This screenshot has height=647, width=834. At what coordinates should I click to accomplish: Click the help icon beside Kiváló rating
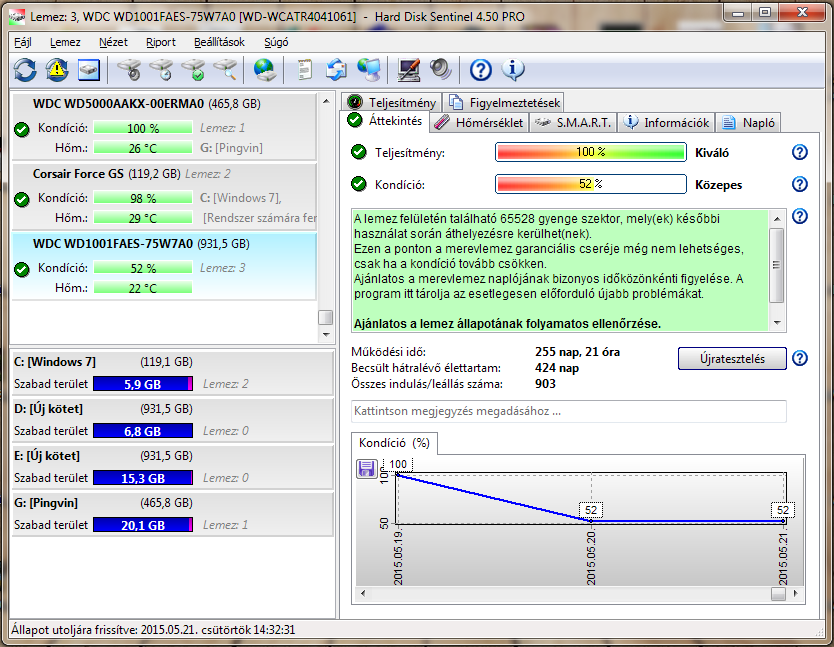800,153
